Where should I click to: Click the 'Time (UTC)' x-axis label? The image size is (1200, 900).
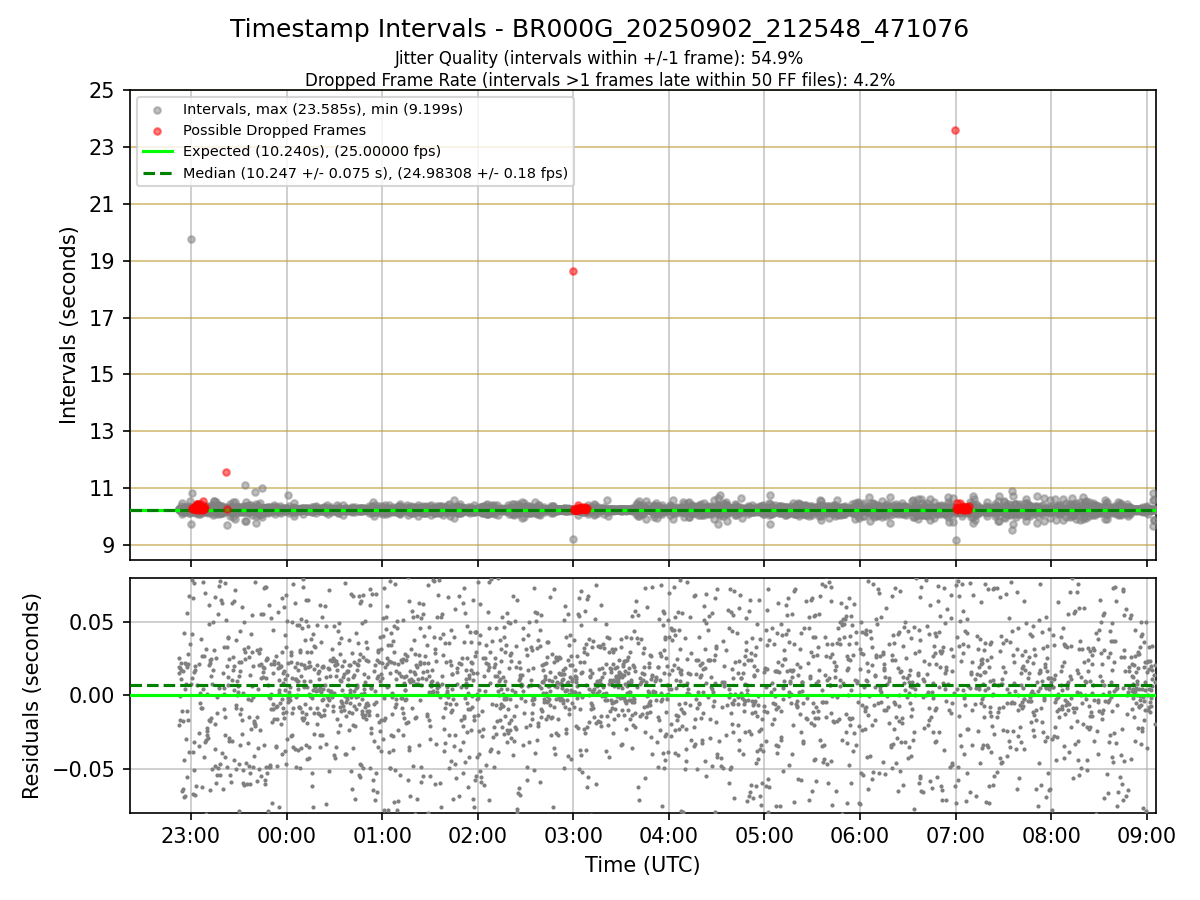[x=642, y=864]
